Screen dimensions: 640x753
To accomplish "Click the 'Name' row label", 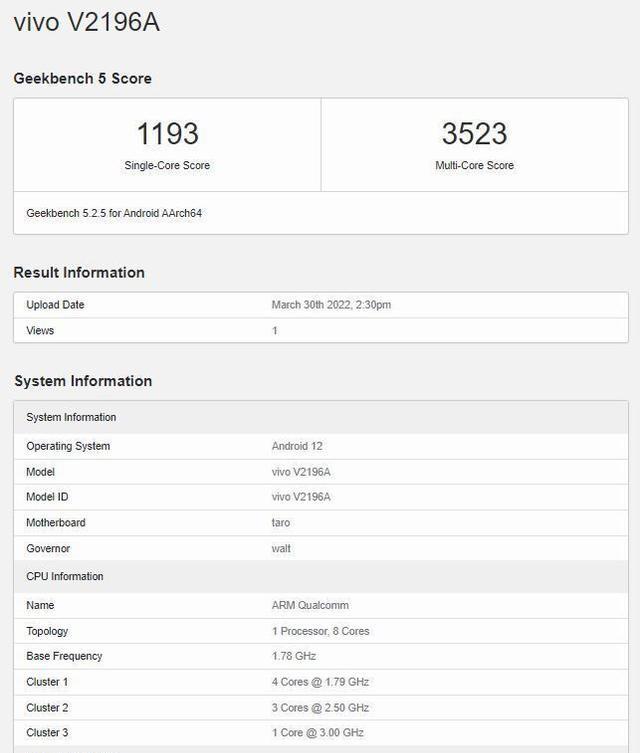I will click(x=40, y=606).
